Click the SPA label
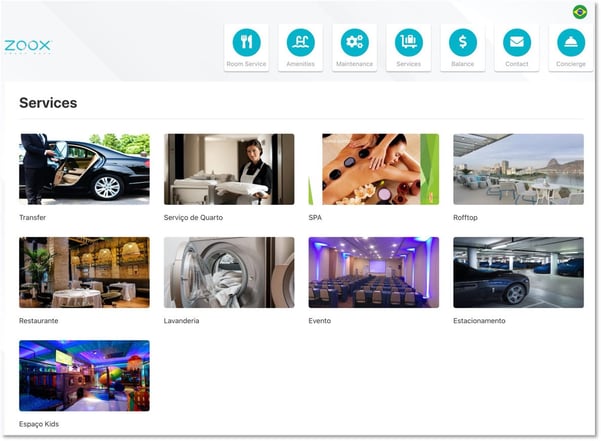This screenshot has height=441, width=601. [x=315, y=217]
